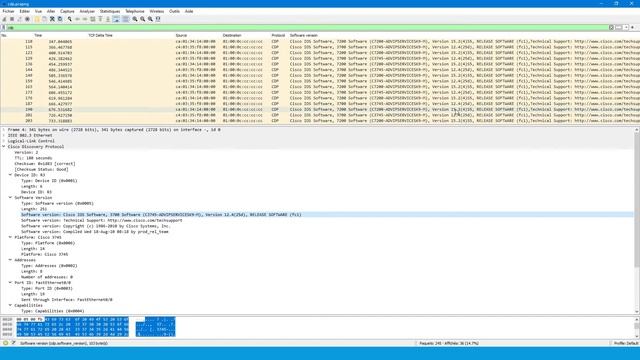Sort by the Destination column header
Viewport: 640px width, 360px height.
click(232, 36)
